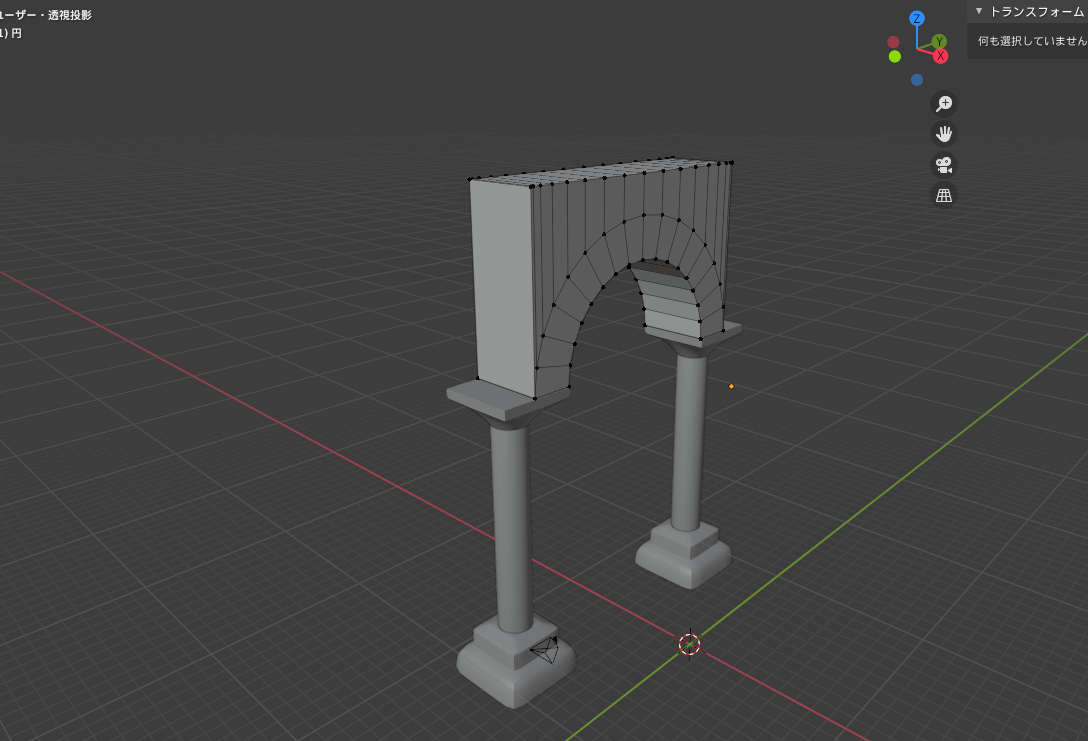Collapse the トランスフォーム panel triangle
The height and width of the screenshot is (741, 1088).
coord(978,11)
